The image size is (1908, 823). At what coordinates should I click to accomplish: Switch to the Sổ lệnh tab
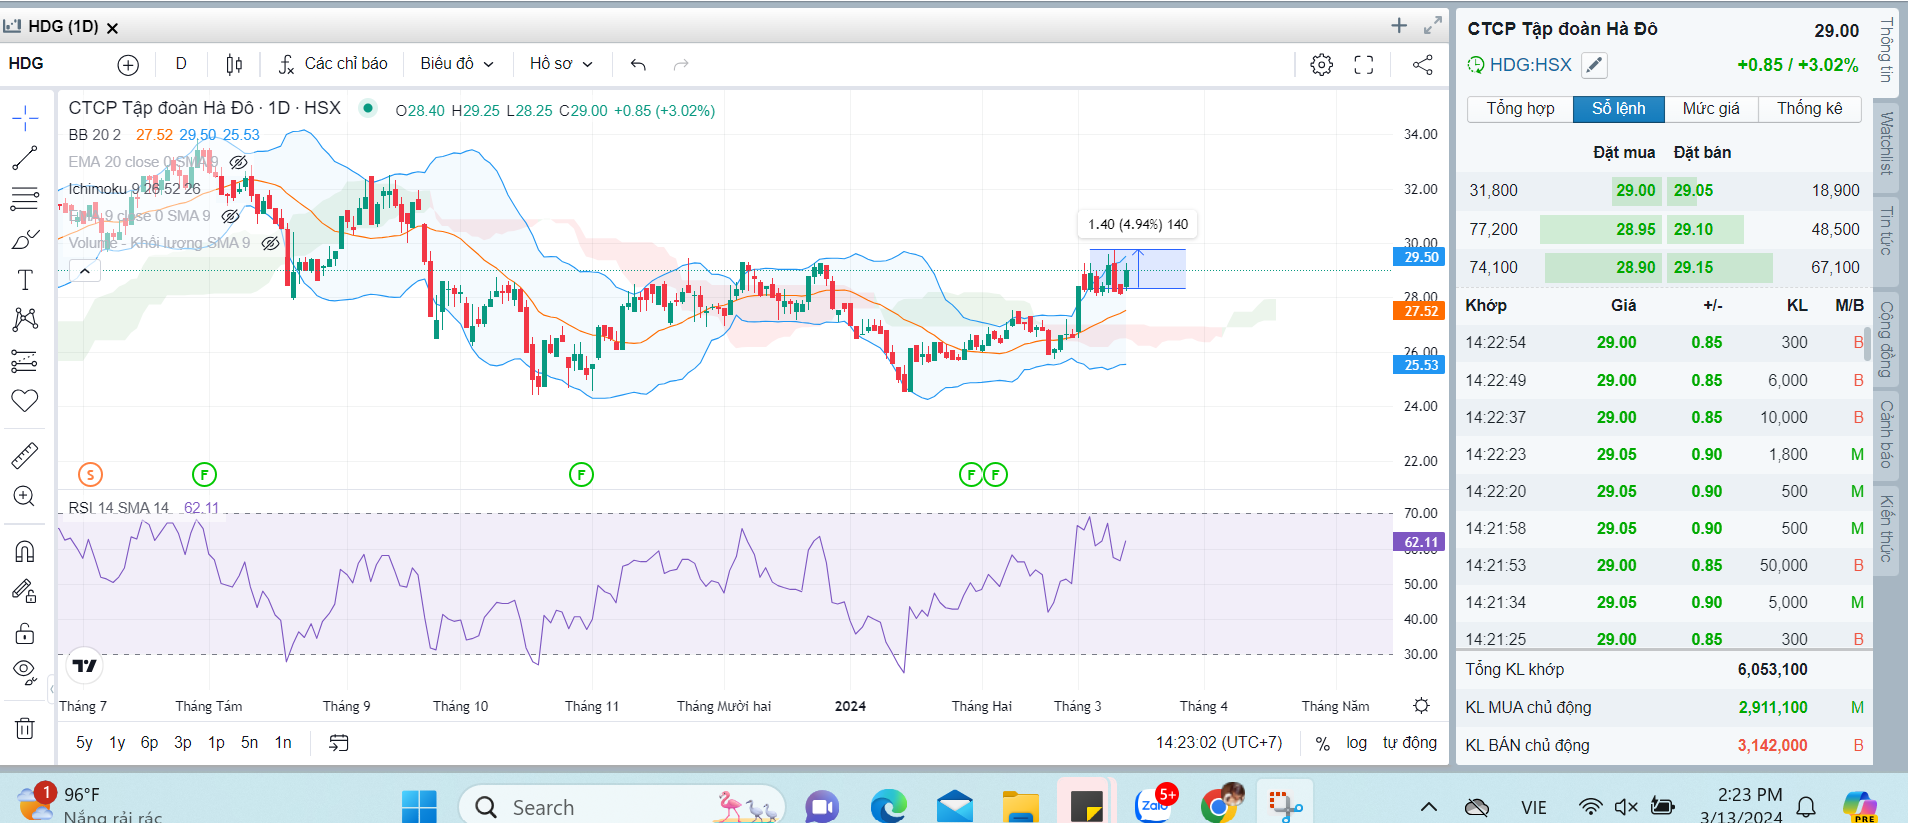click(x=1619, y=109)
